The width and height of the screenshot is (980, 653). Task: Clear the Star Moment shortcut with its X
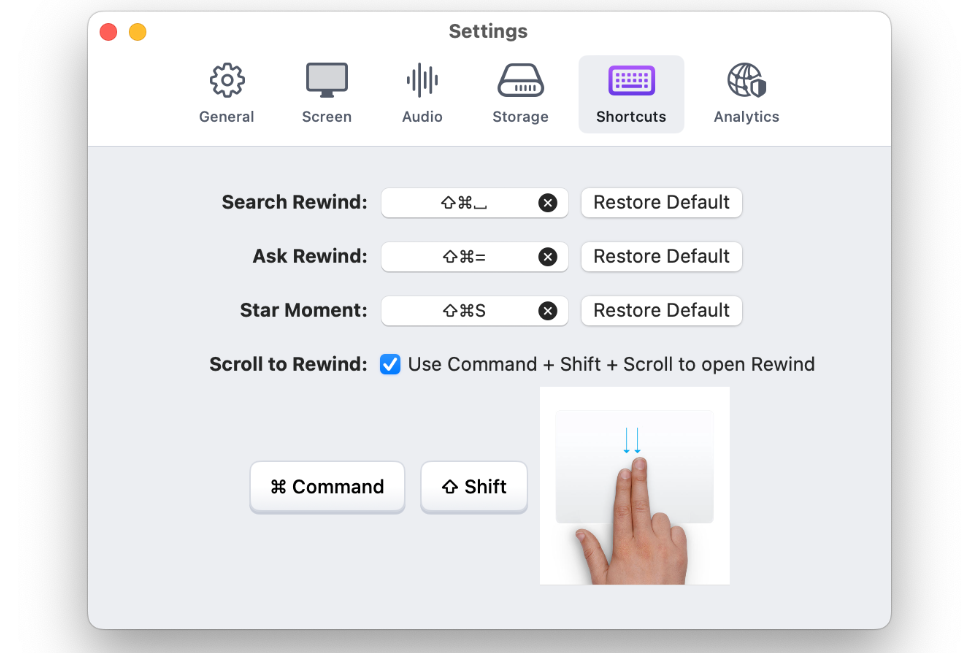point(548,311)
